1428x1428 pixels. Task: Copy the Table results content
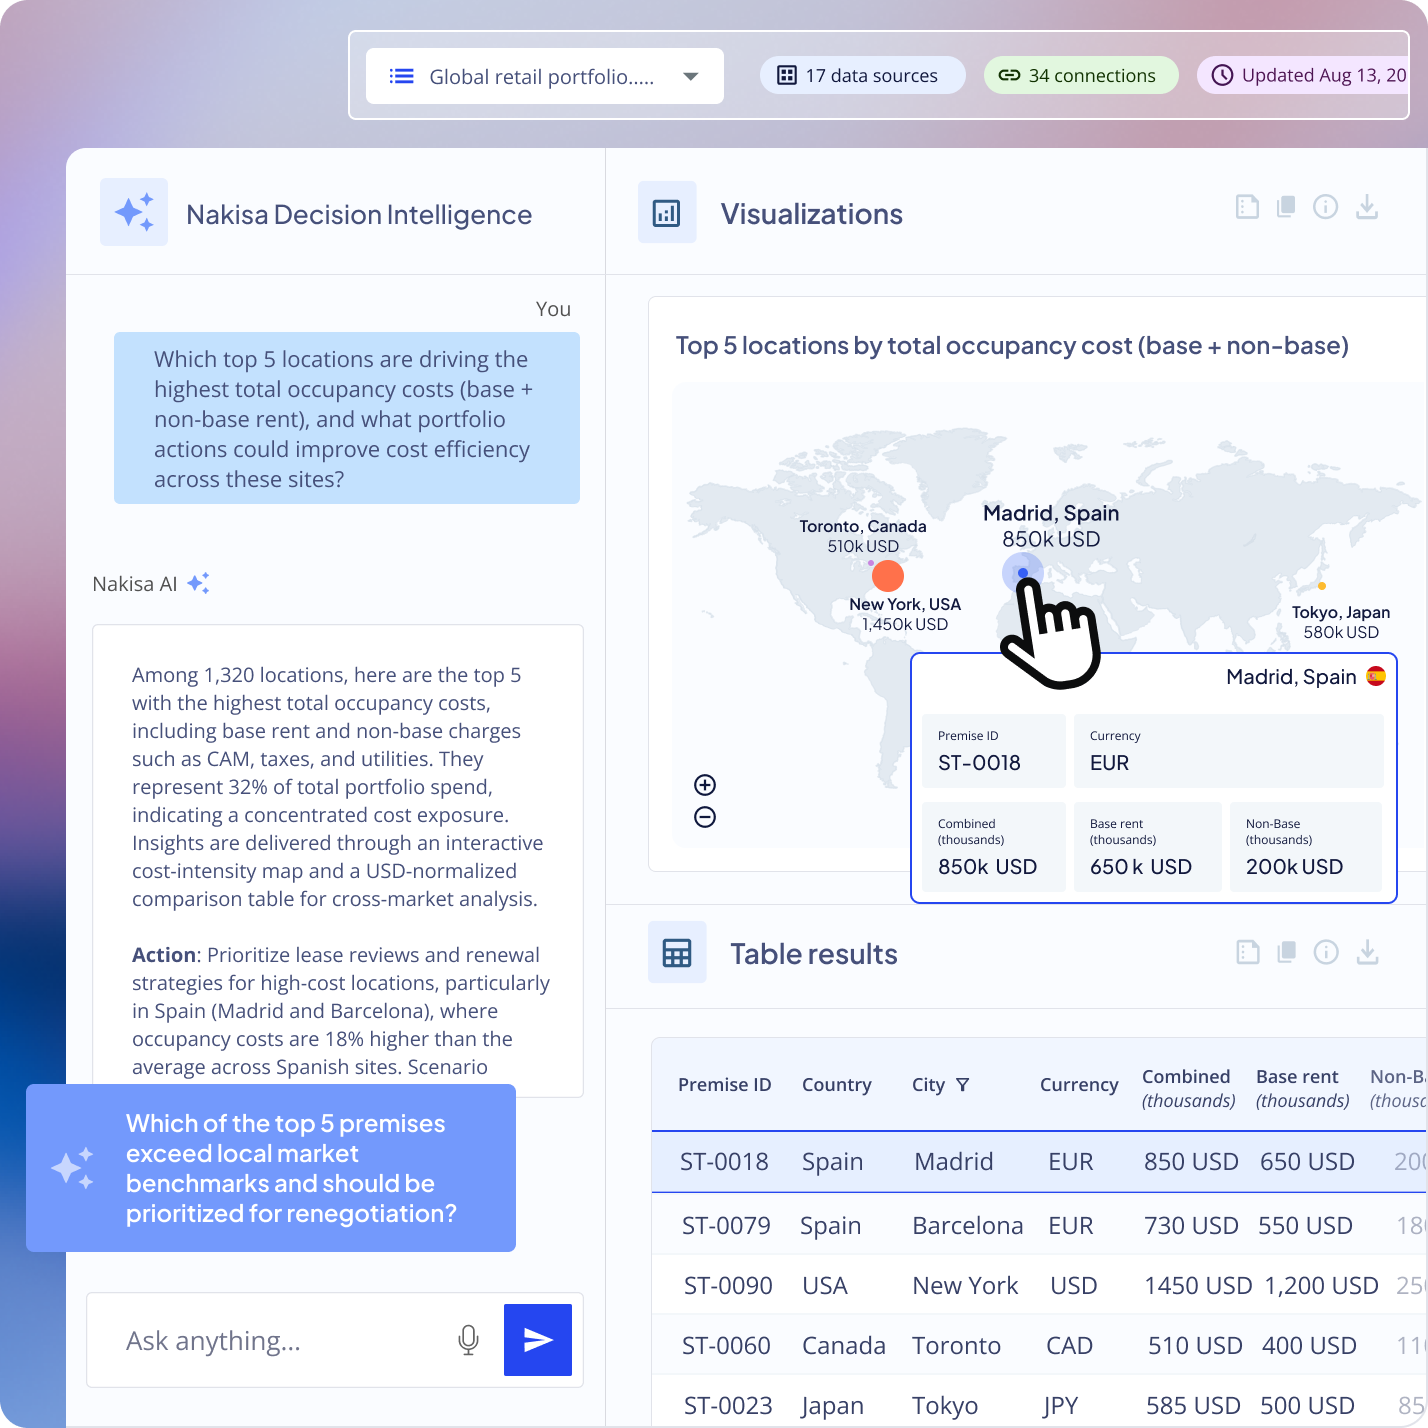tap(1287, 952)
